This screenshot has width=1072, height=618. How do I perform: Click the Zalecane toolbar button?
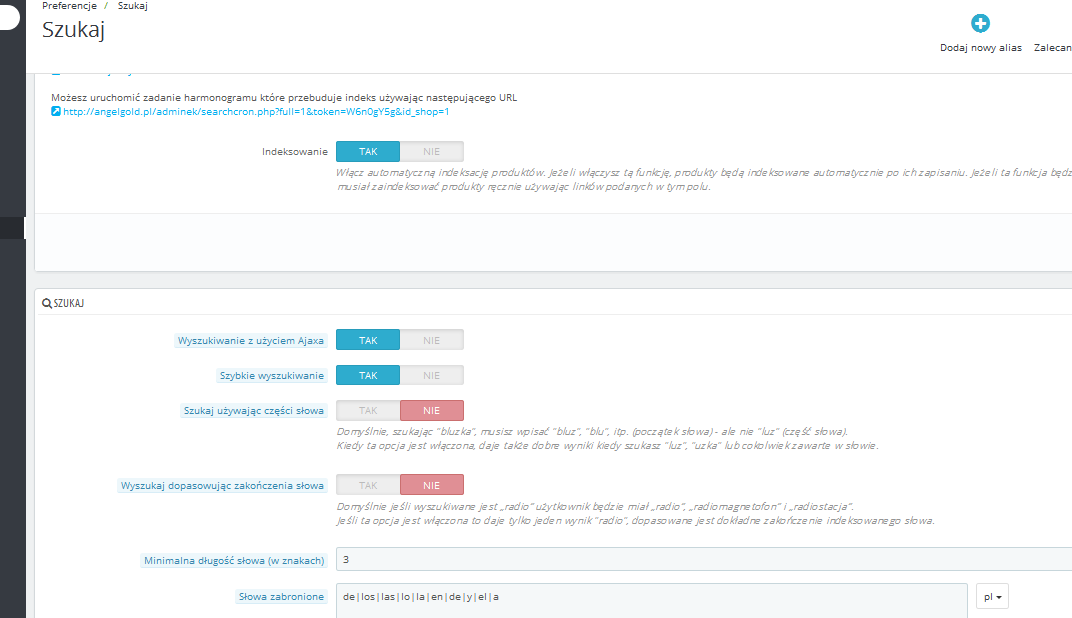pos(1053,47)
